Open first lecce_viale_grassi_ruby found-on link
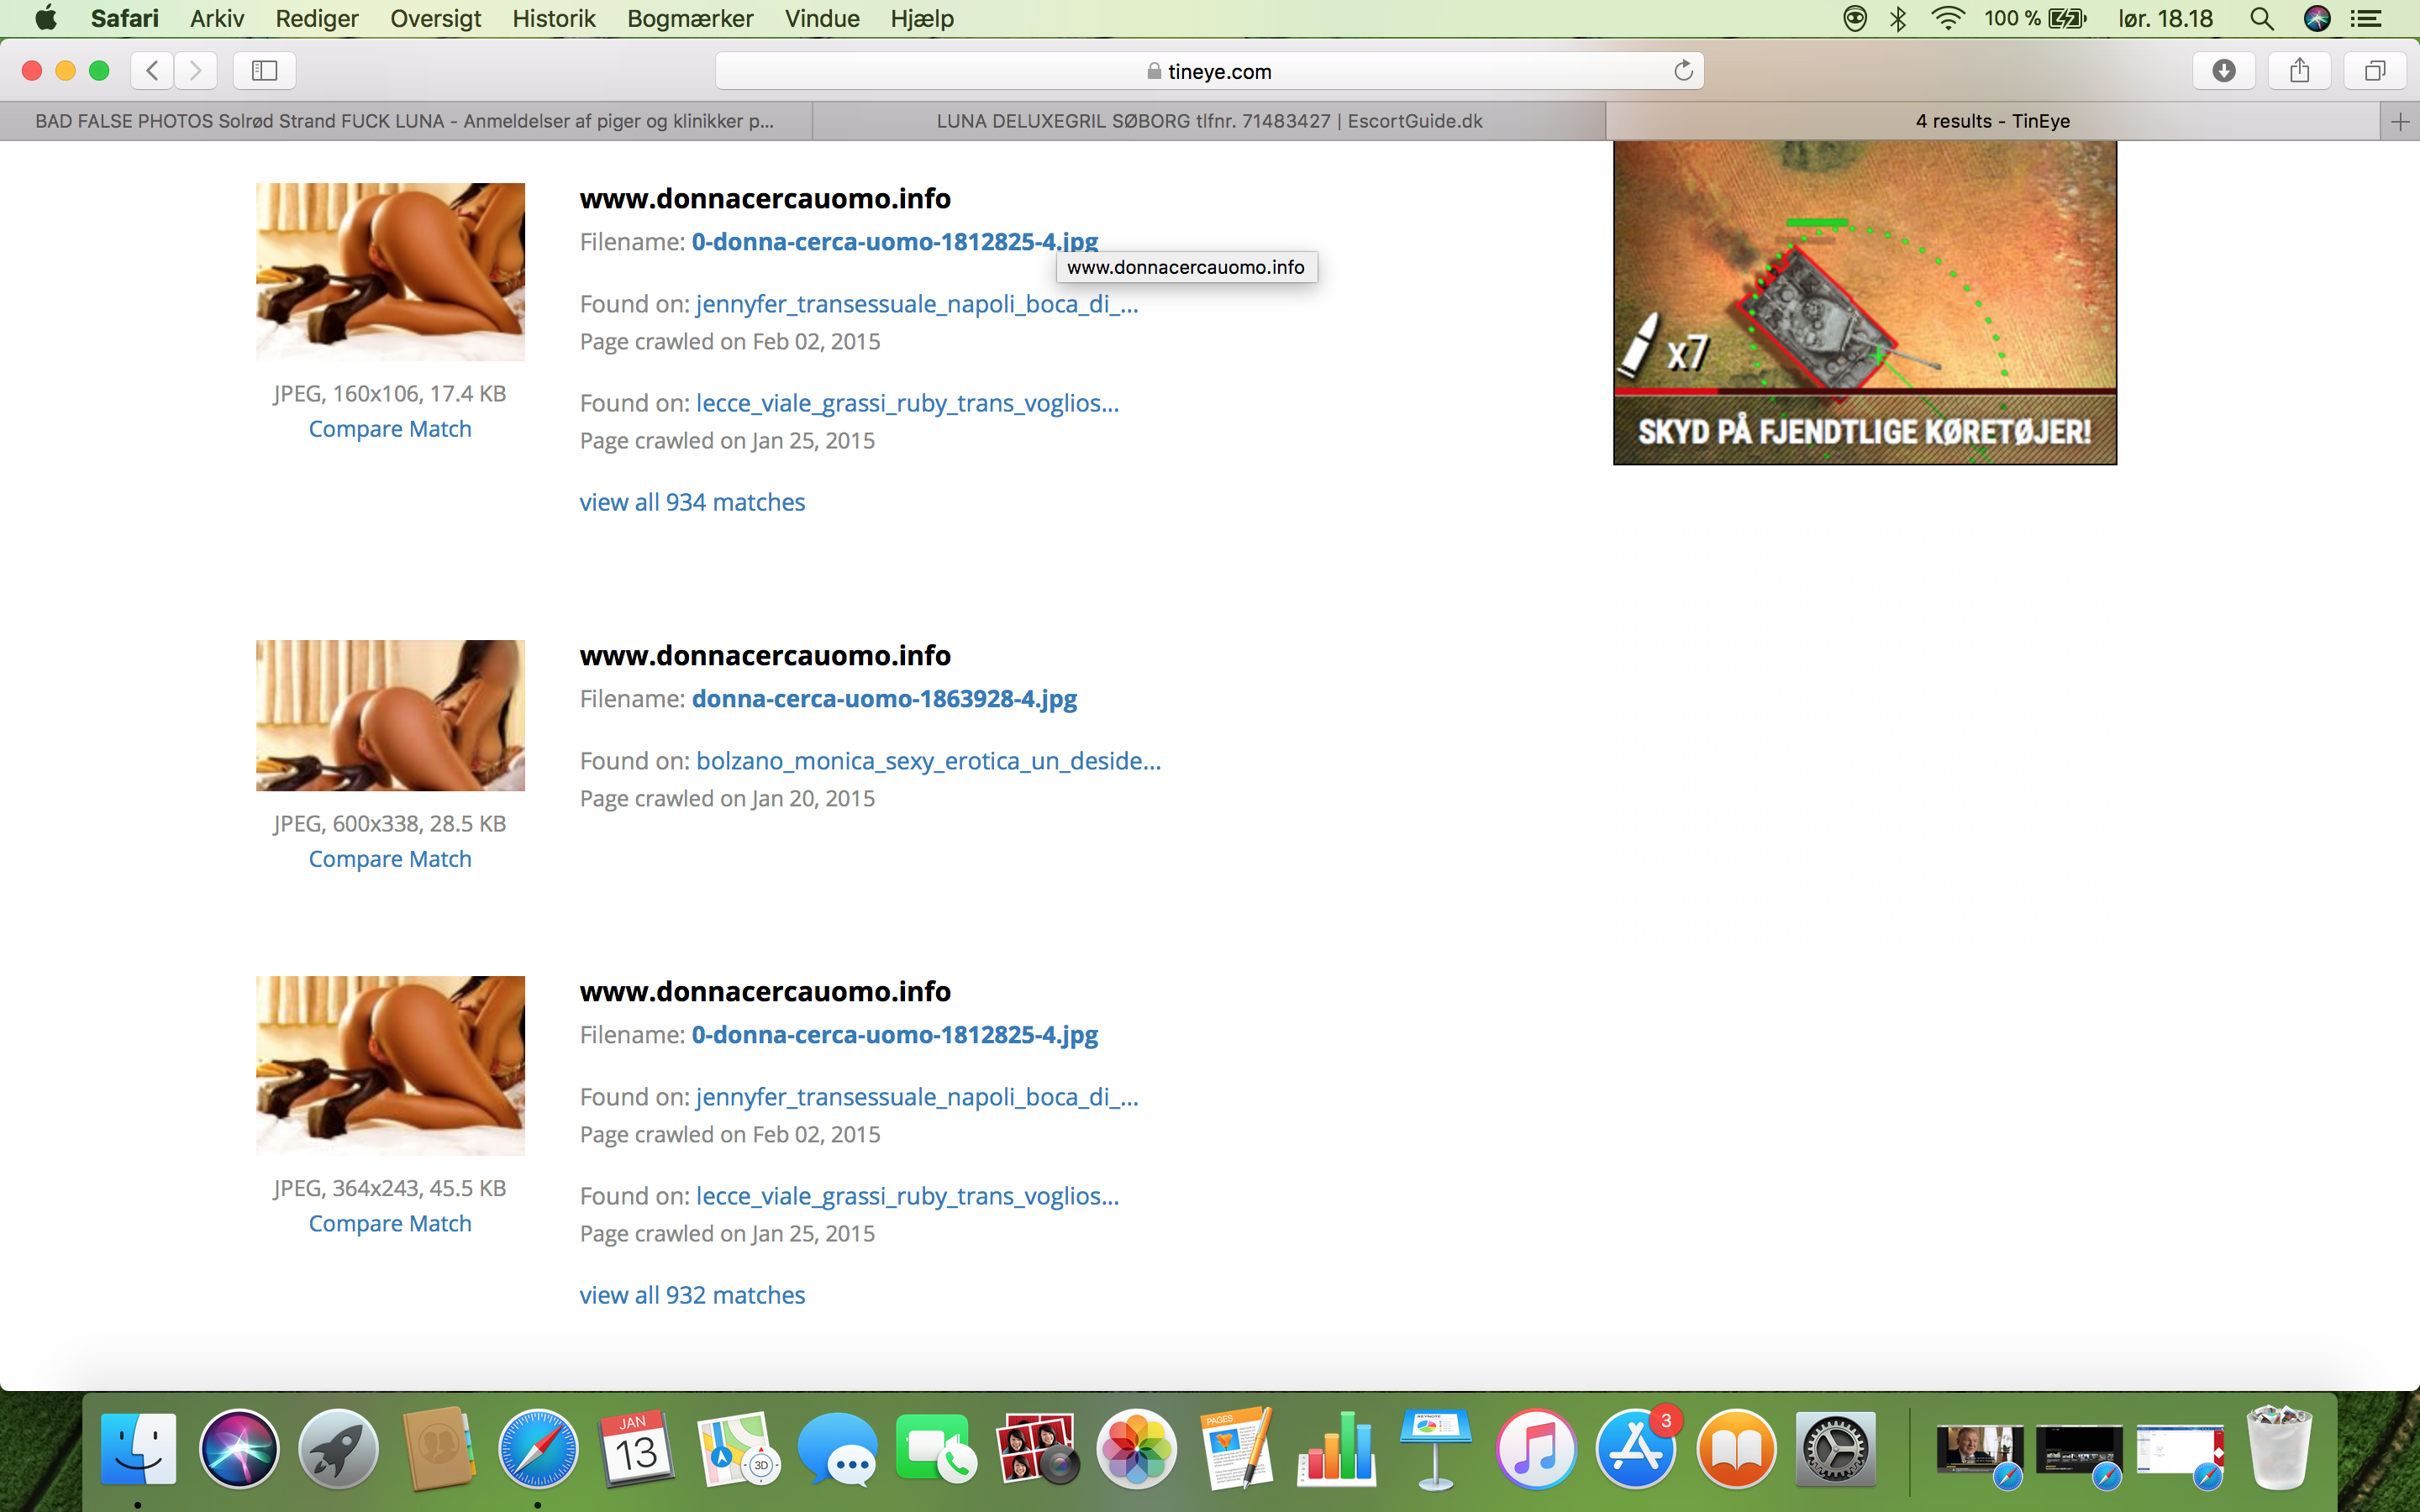2420x1512 pixels. (x=907, y=403)
